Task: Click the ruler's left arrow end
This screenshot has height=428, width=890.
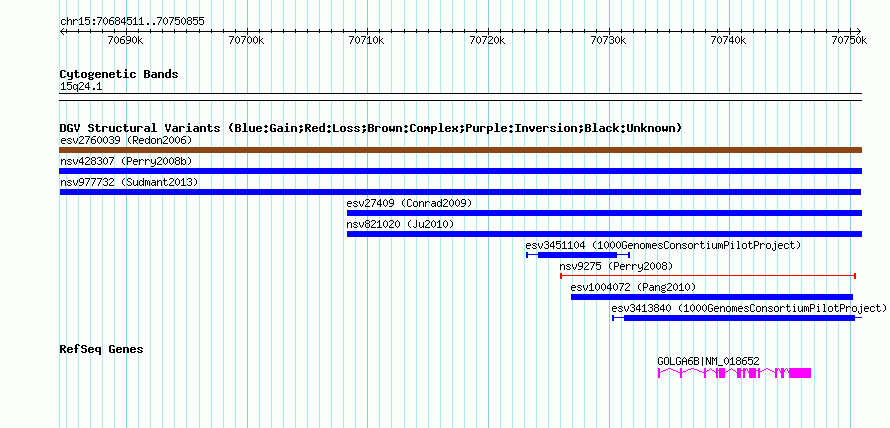Action: (62, 31)
